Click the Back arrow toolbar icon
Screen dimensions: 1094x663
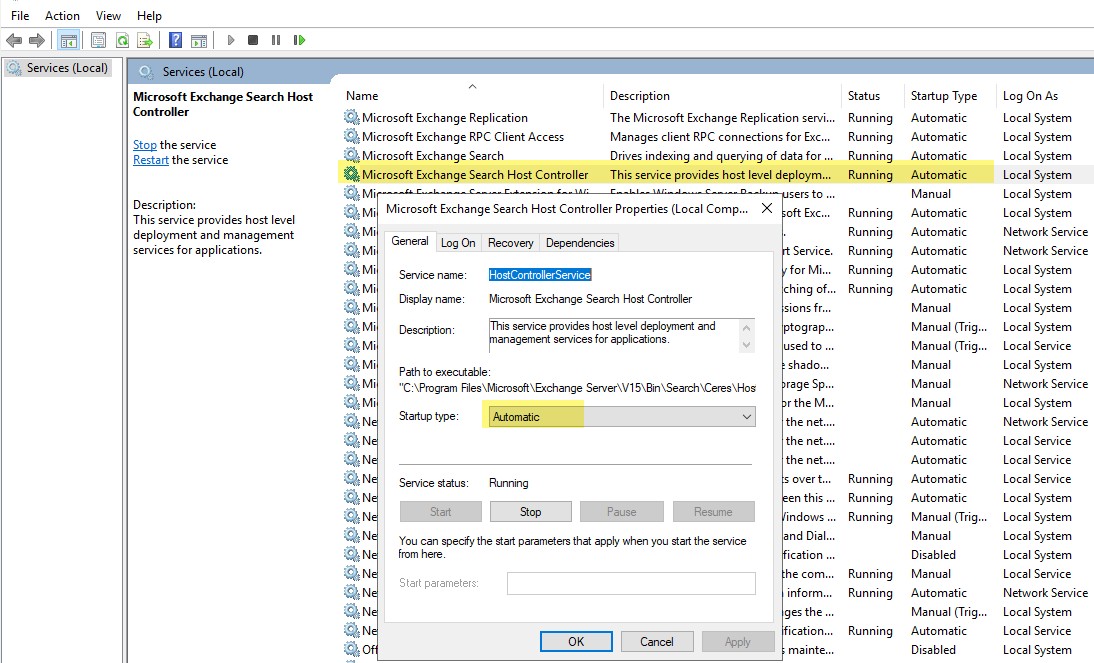[14, 40]
